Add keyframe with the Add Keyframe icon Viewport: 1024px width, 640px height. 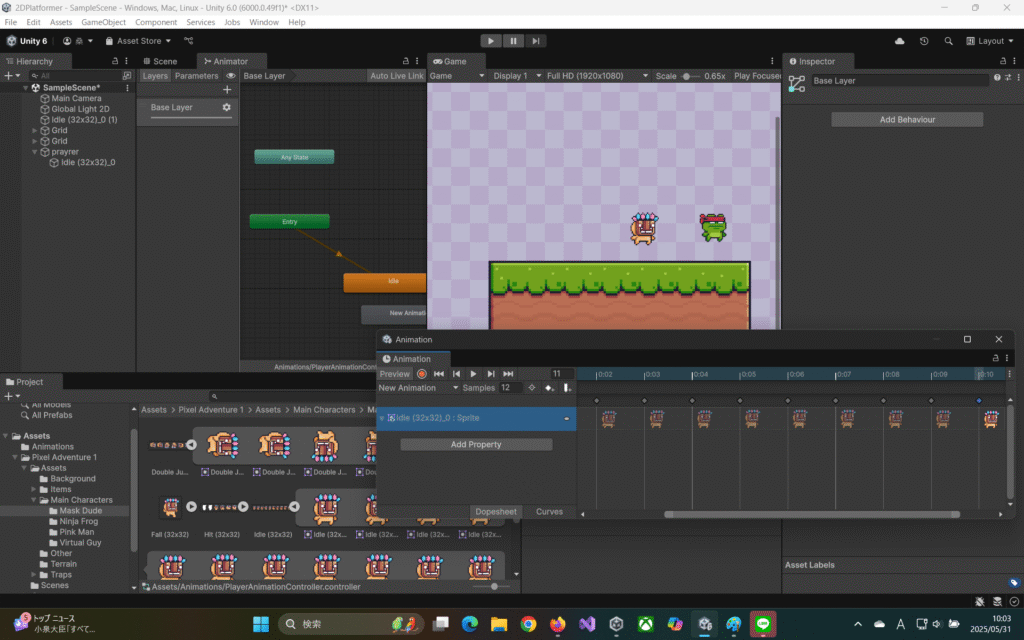coord(549,388)
